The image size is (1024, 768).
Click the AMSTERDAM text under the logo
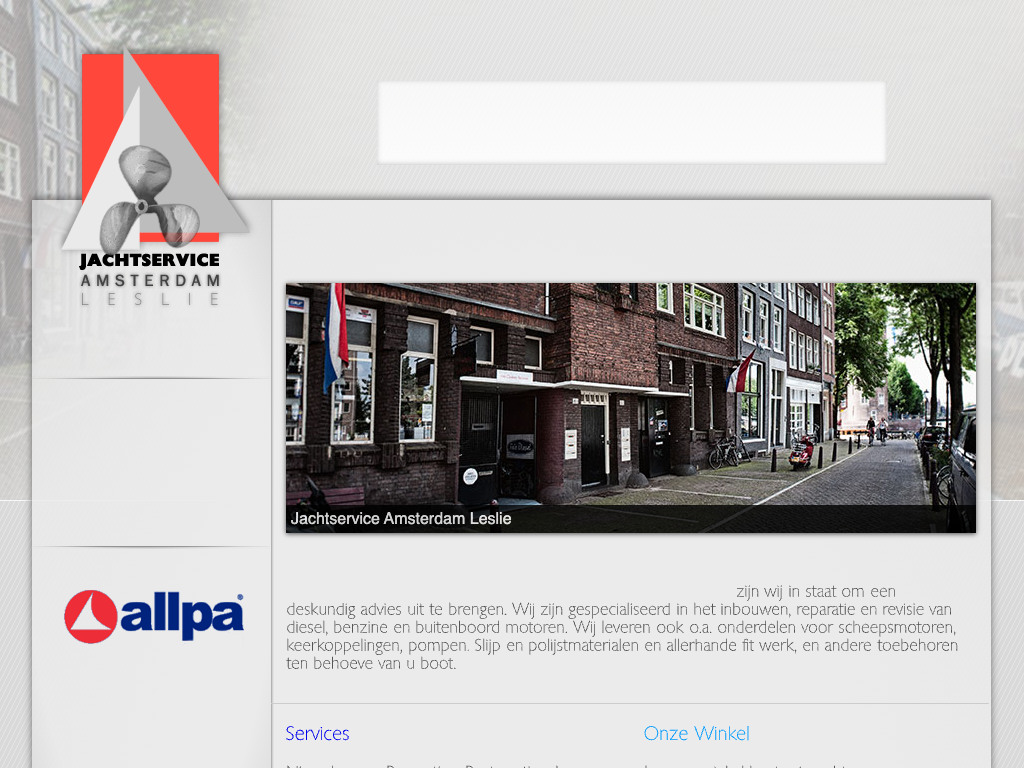(150, 280)
